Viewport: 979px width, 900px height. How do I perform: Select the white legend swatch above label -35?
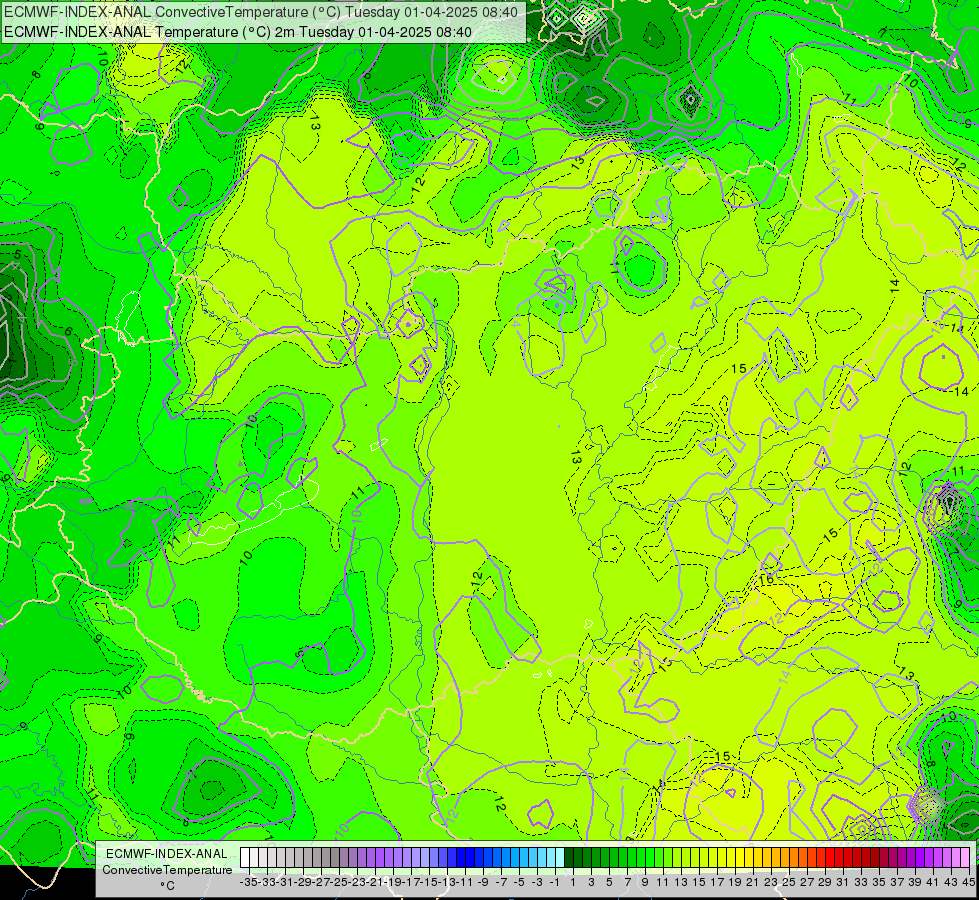point(245,858)
